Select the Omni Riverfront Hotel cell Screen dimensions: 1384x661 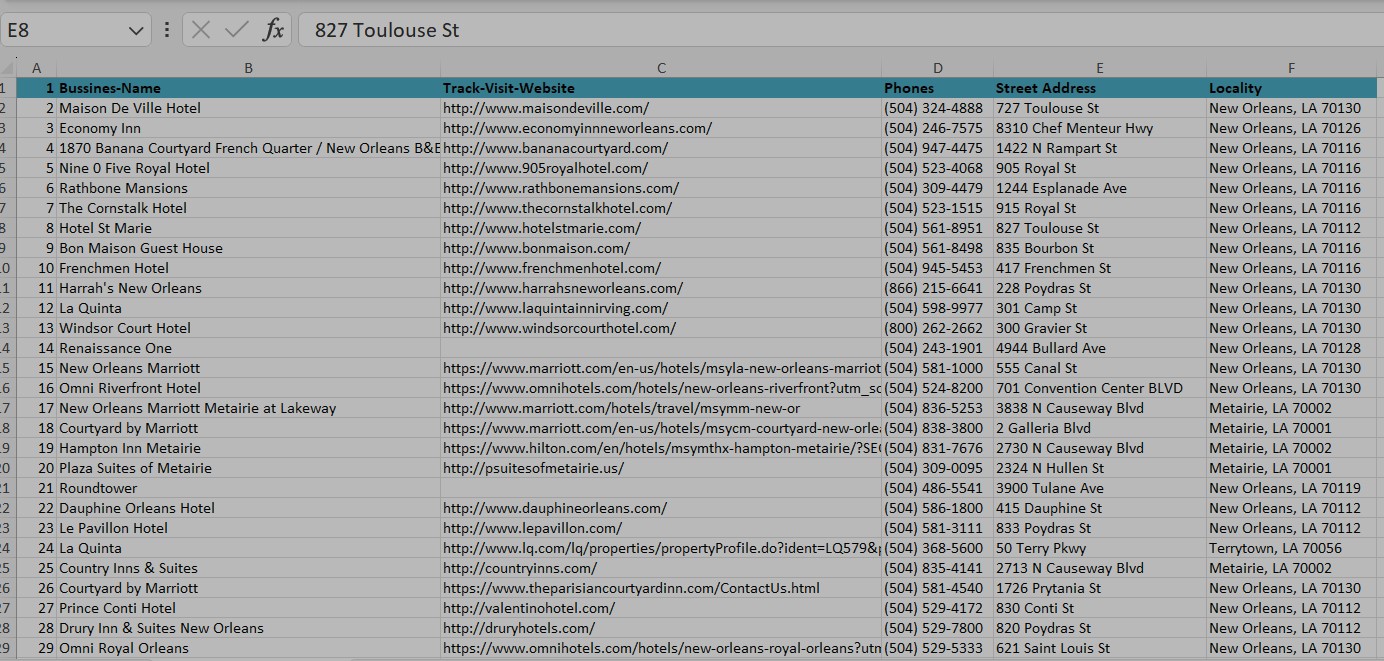(249, 388)
